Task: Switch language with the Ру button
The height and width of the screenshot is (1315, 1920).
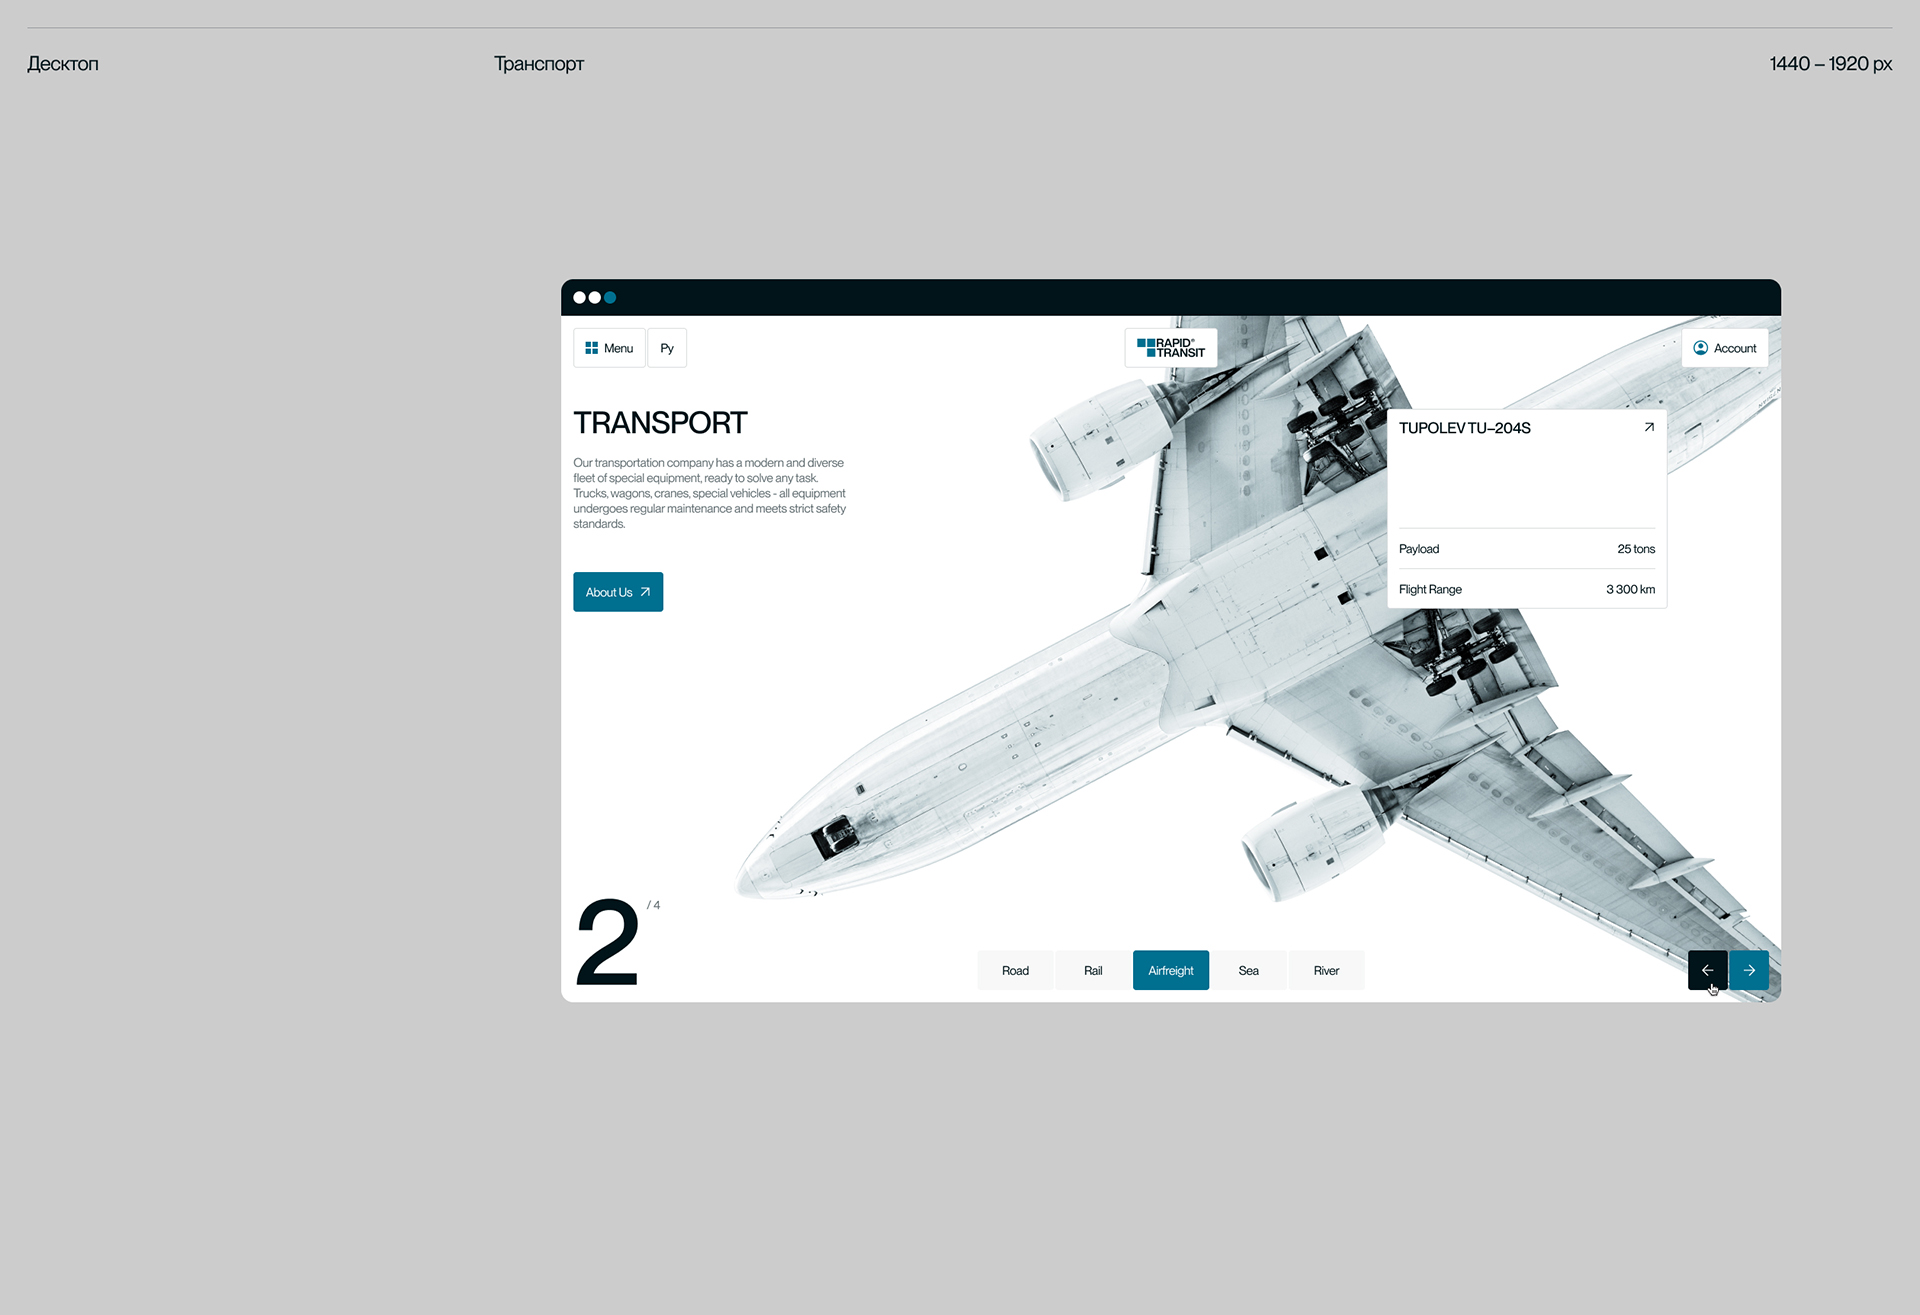Action: point(667,348)
